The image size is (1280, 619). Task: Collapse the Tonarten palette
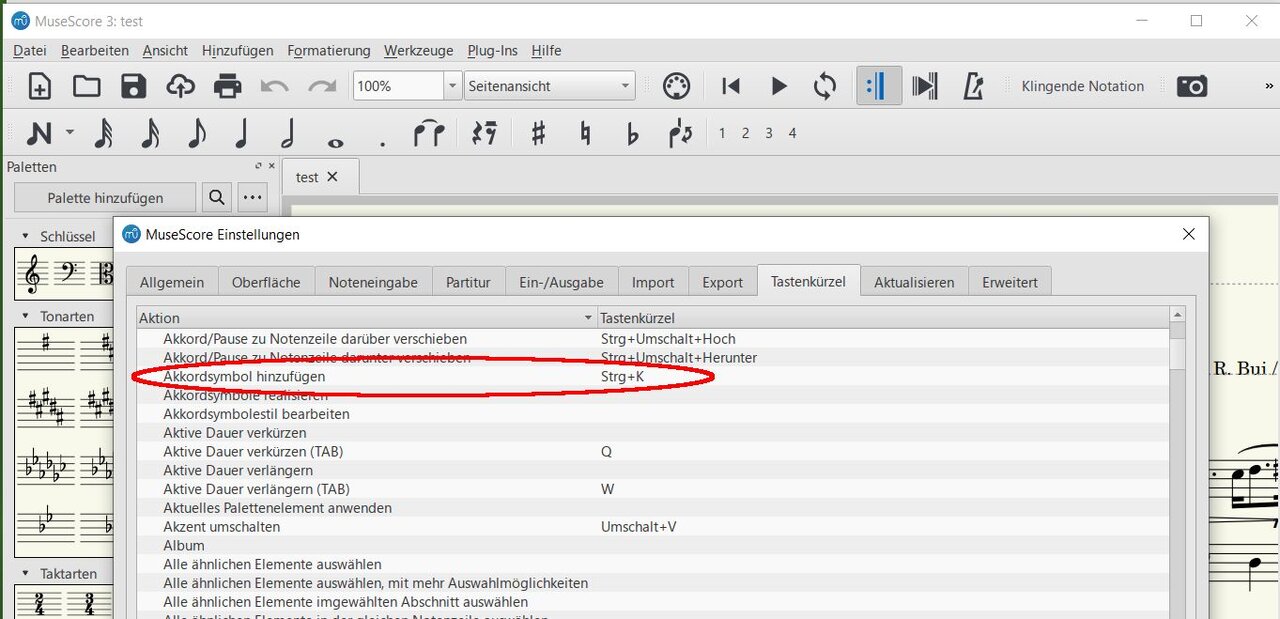coord(26,316)
